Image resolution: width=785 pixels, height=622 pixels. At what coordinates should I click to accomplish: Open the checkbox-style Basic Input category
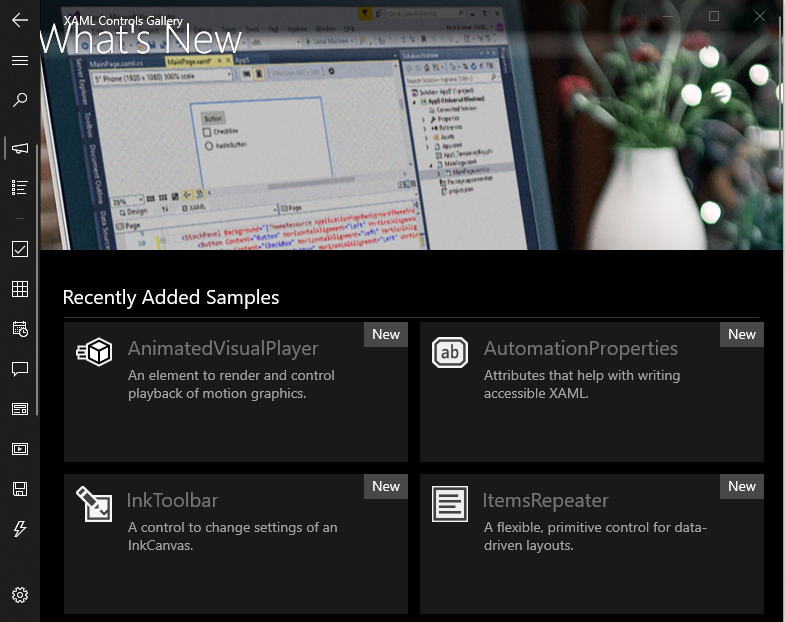pyautogui.click(x=20, y=249)
